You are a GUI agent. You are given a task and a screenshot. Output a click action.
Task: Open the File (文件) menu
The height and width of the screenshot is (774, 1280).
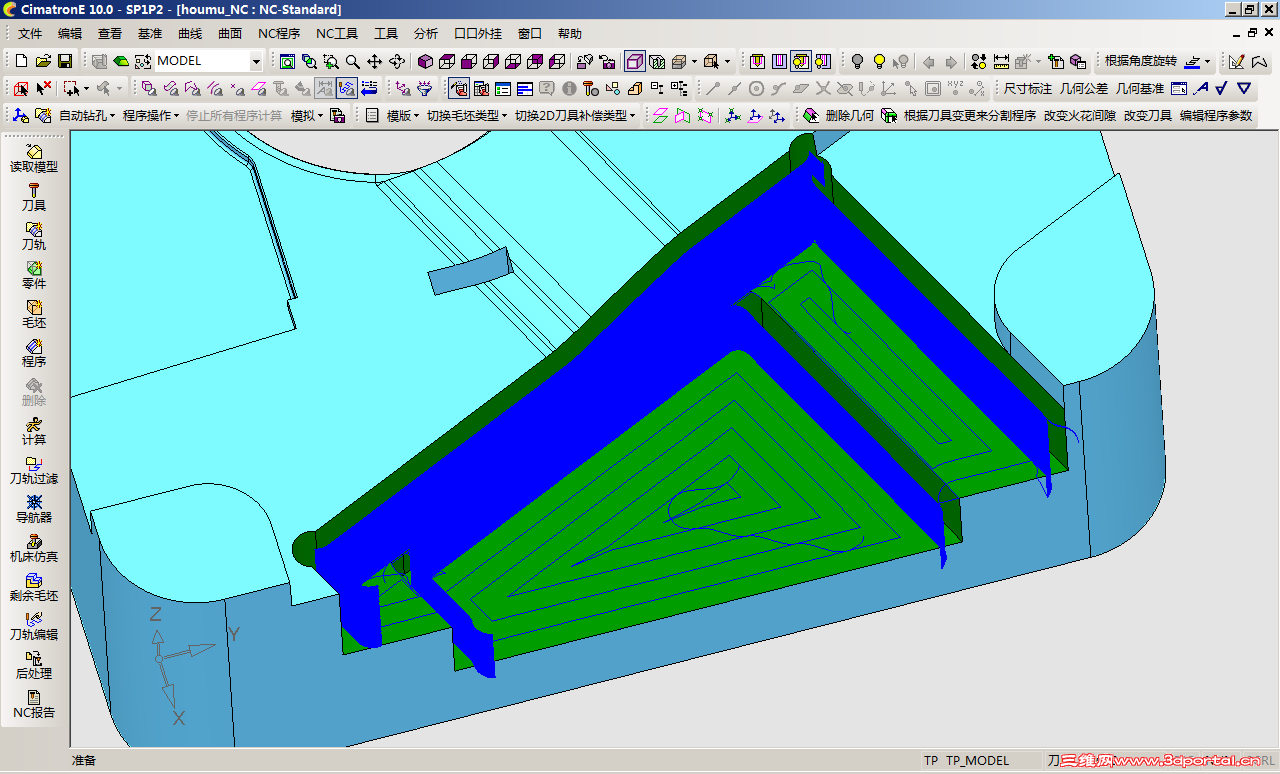(30, 33)
